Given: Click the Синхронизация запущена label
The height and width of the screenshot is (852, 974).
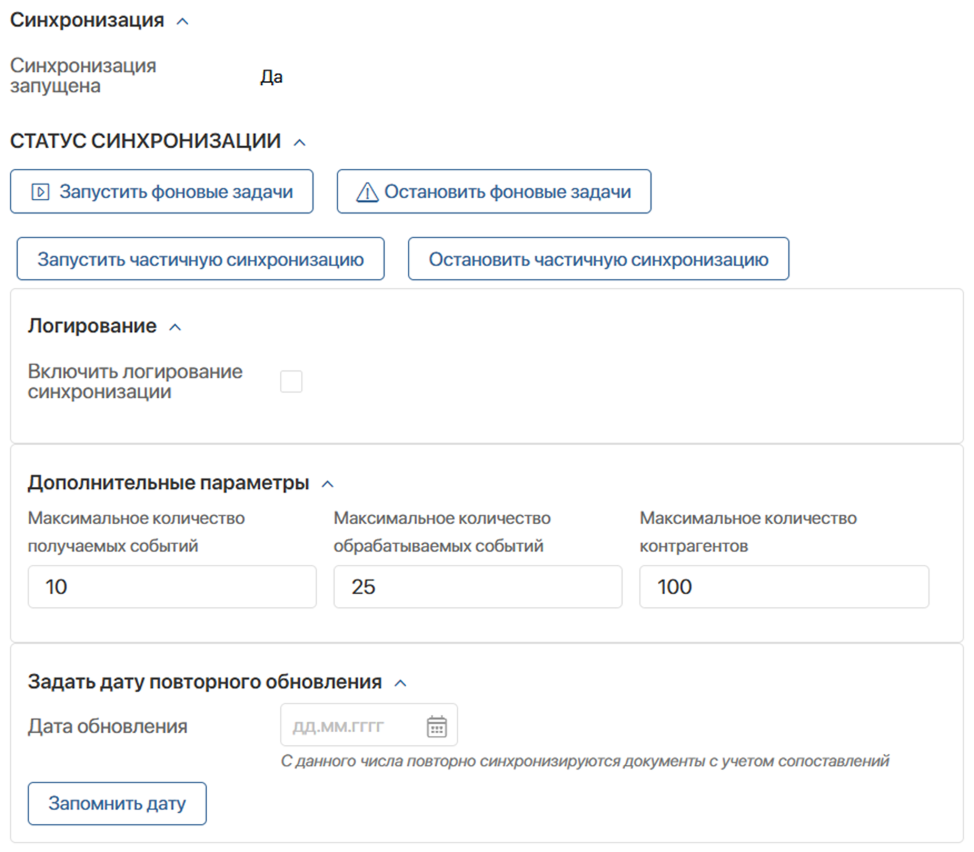Looking at the screenshot, I should click(83, 75).
